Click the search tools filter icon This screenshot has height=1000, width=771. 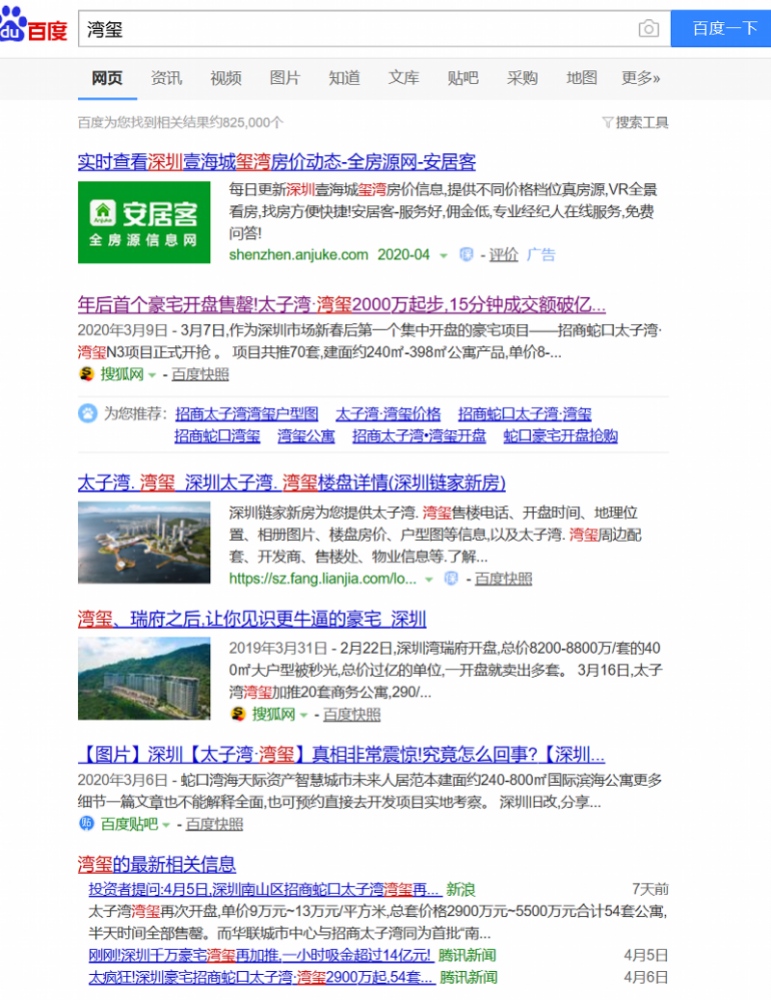coord(607,122)
